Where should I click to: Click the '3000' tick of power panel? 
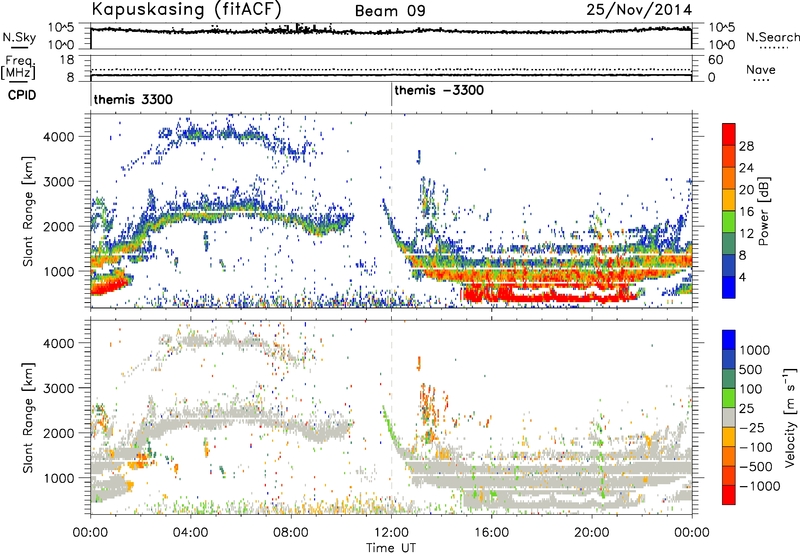coord(58,182)
